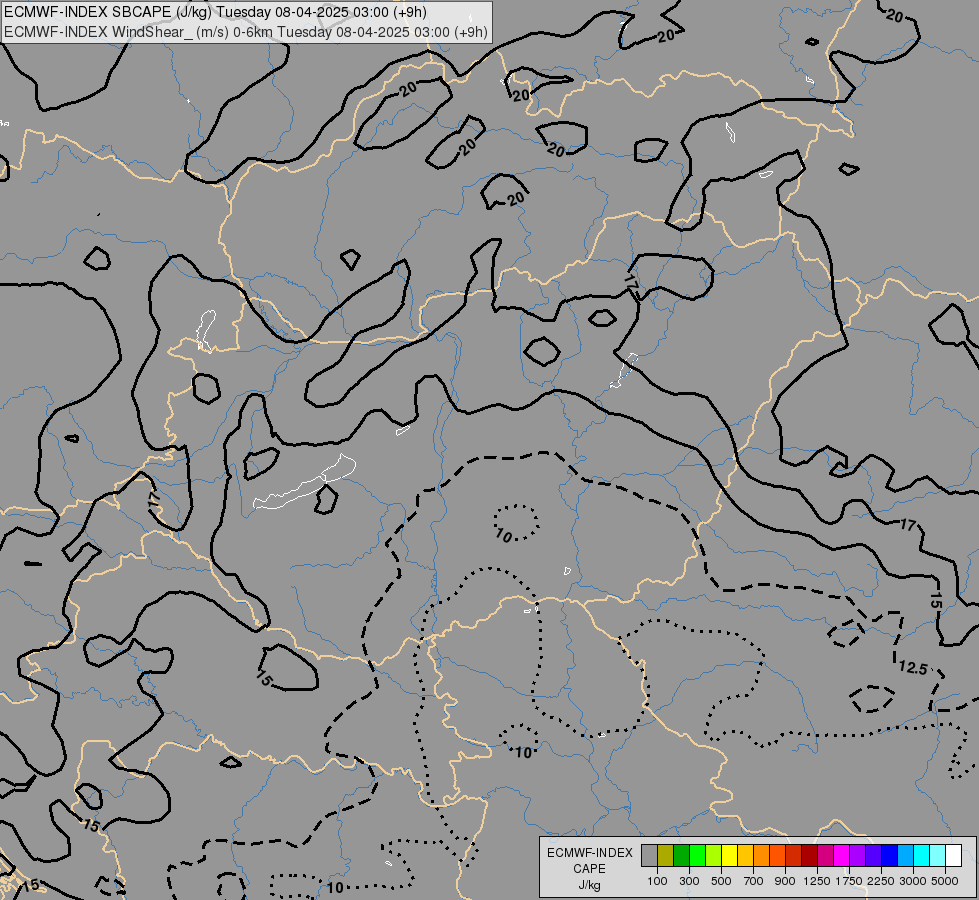The width and height of the screenshot is (979, 900).
Task: Choose the yellow swatch in the CAPE legend
Action: [729, 855]
